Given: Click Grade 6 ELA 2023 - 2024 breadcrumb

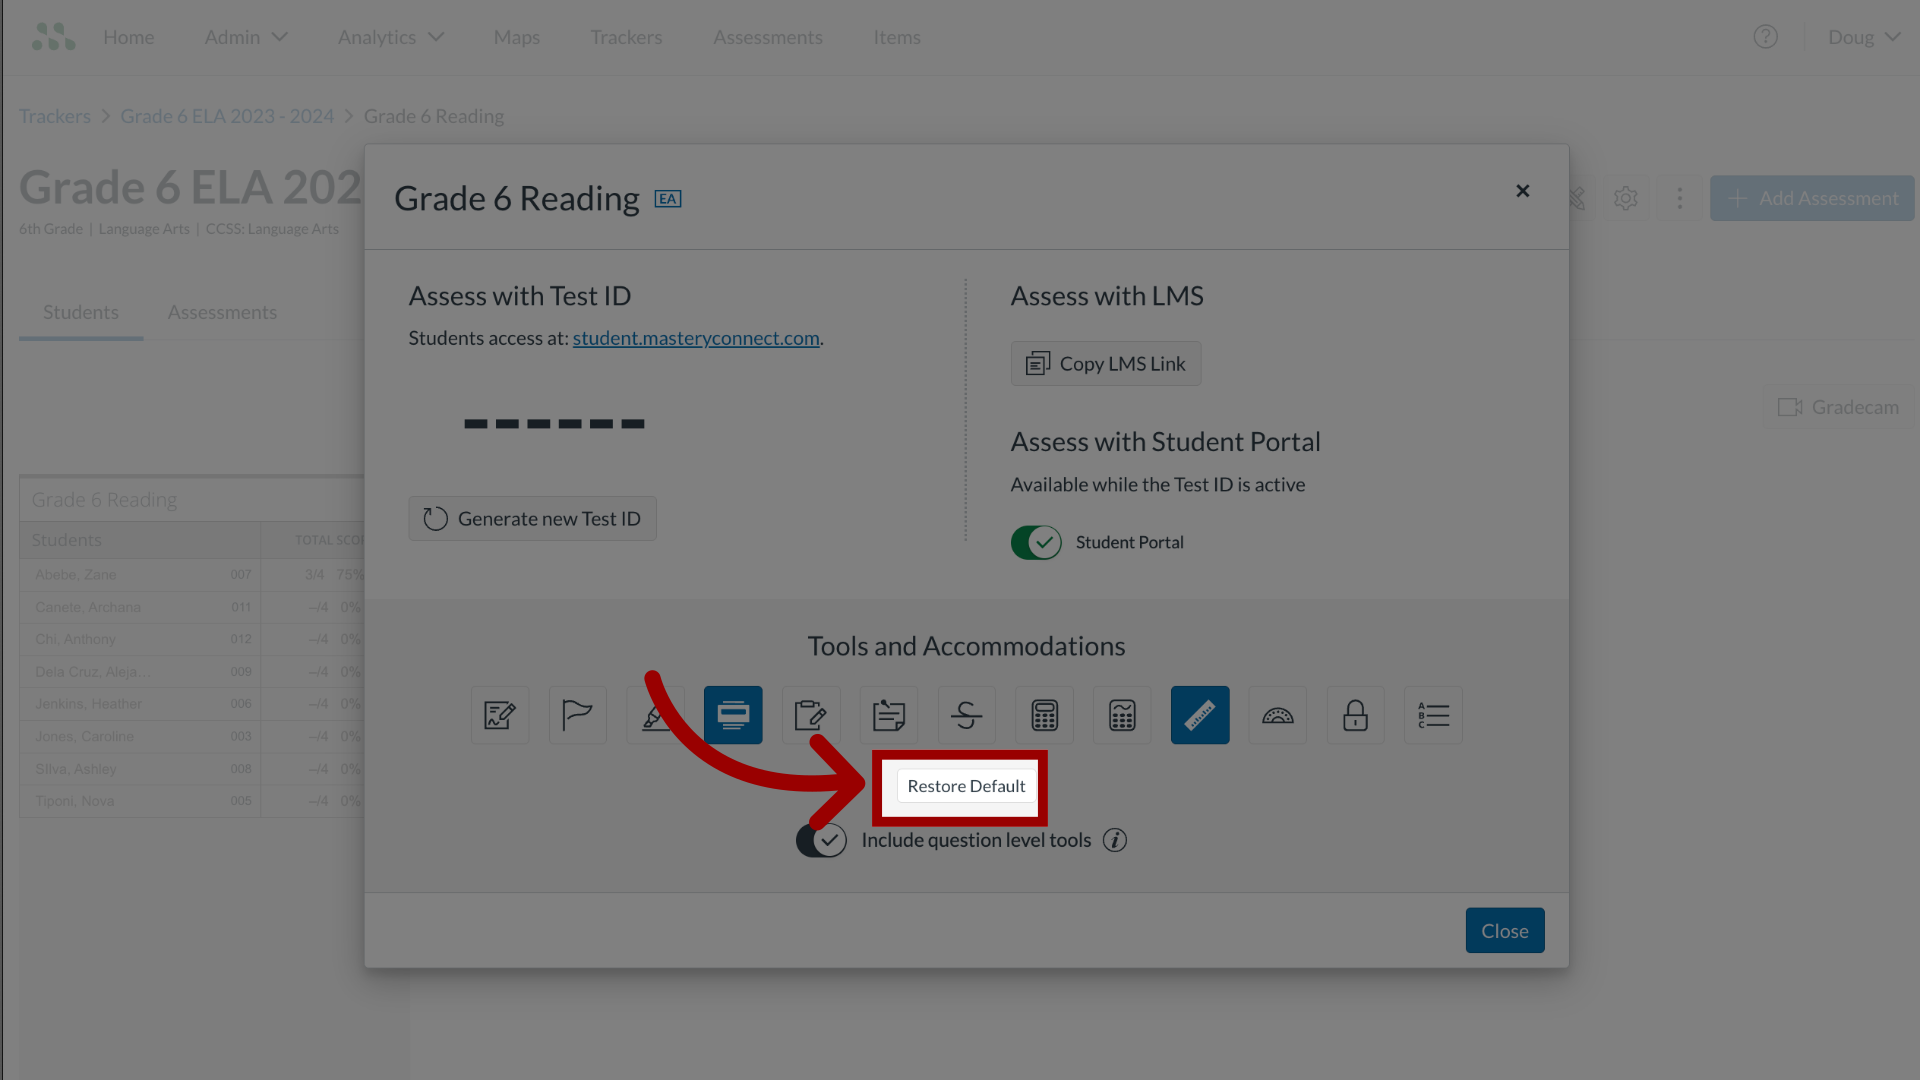Looking at the screenshot, I should pos(227,116).
